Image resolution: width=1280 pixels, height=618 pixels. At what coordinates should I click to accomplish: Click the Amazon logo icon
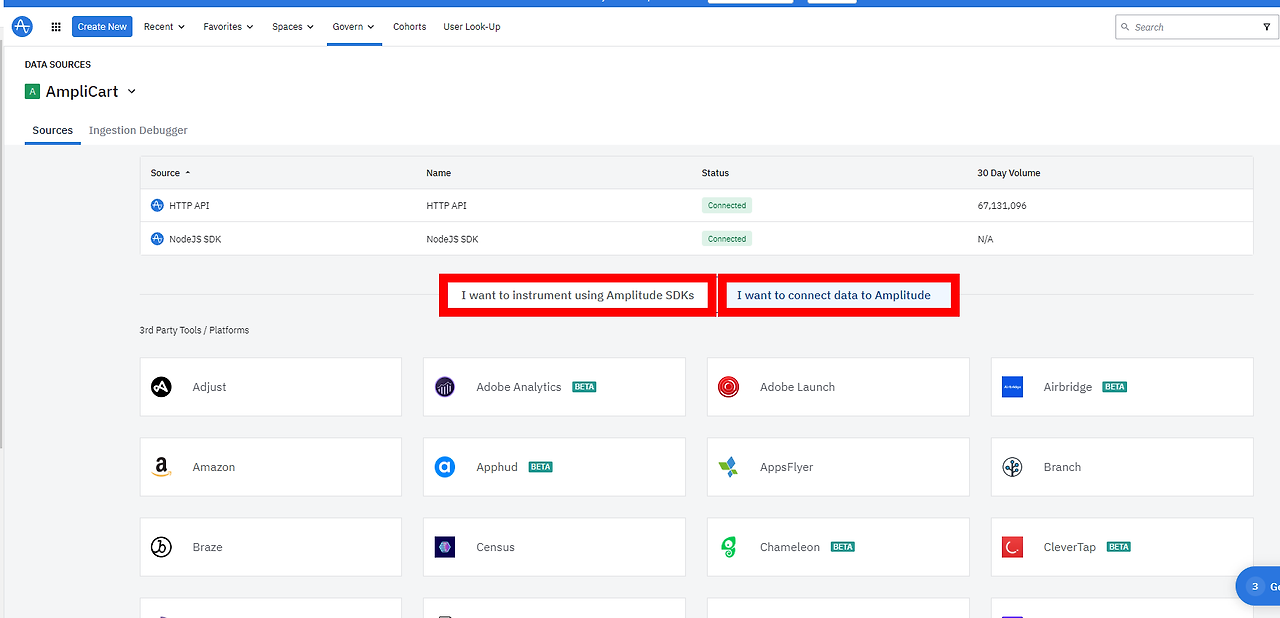161,467
